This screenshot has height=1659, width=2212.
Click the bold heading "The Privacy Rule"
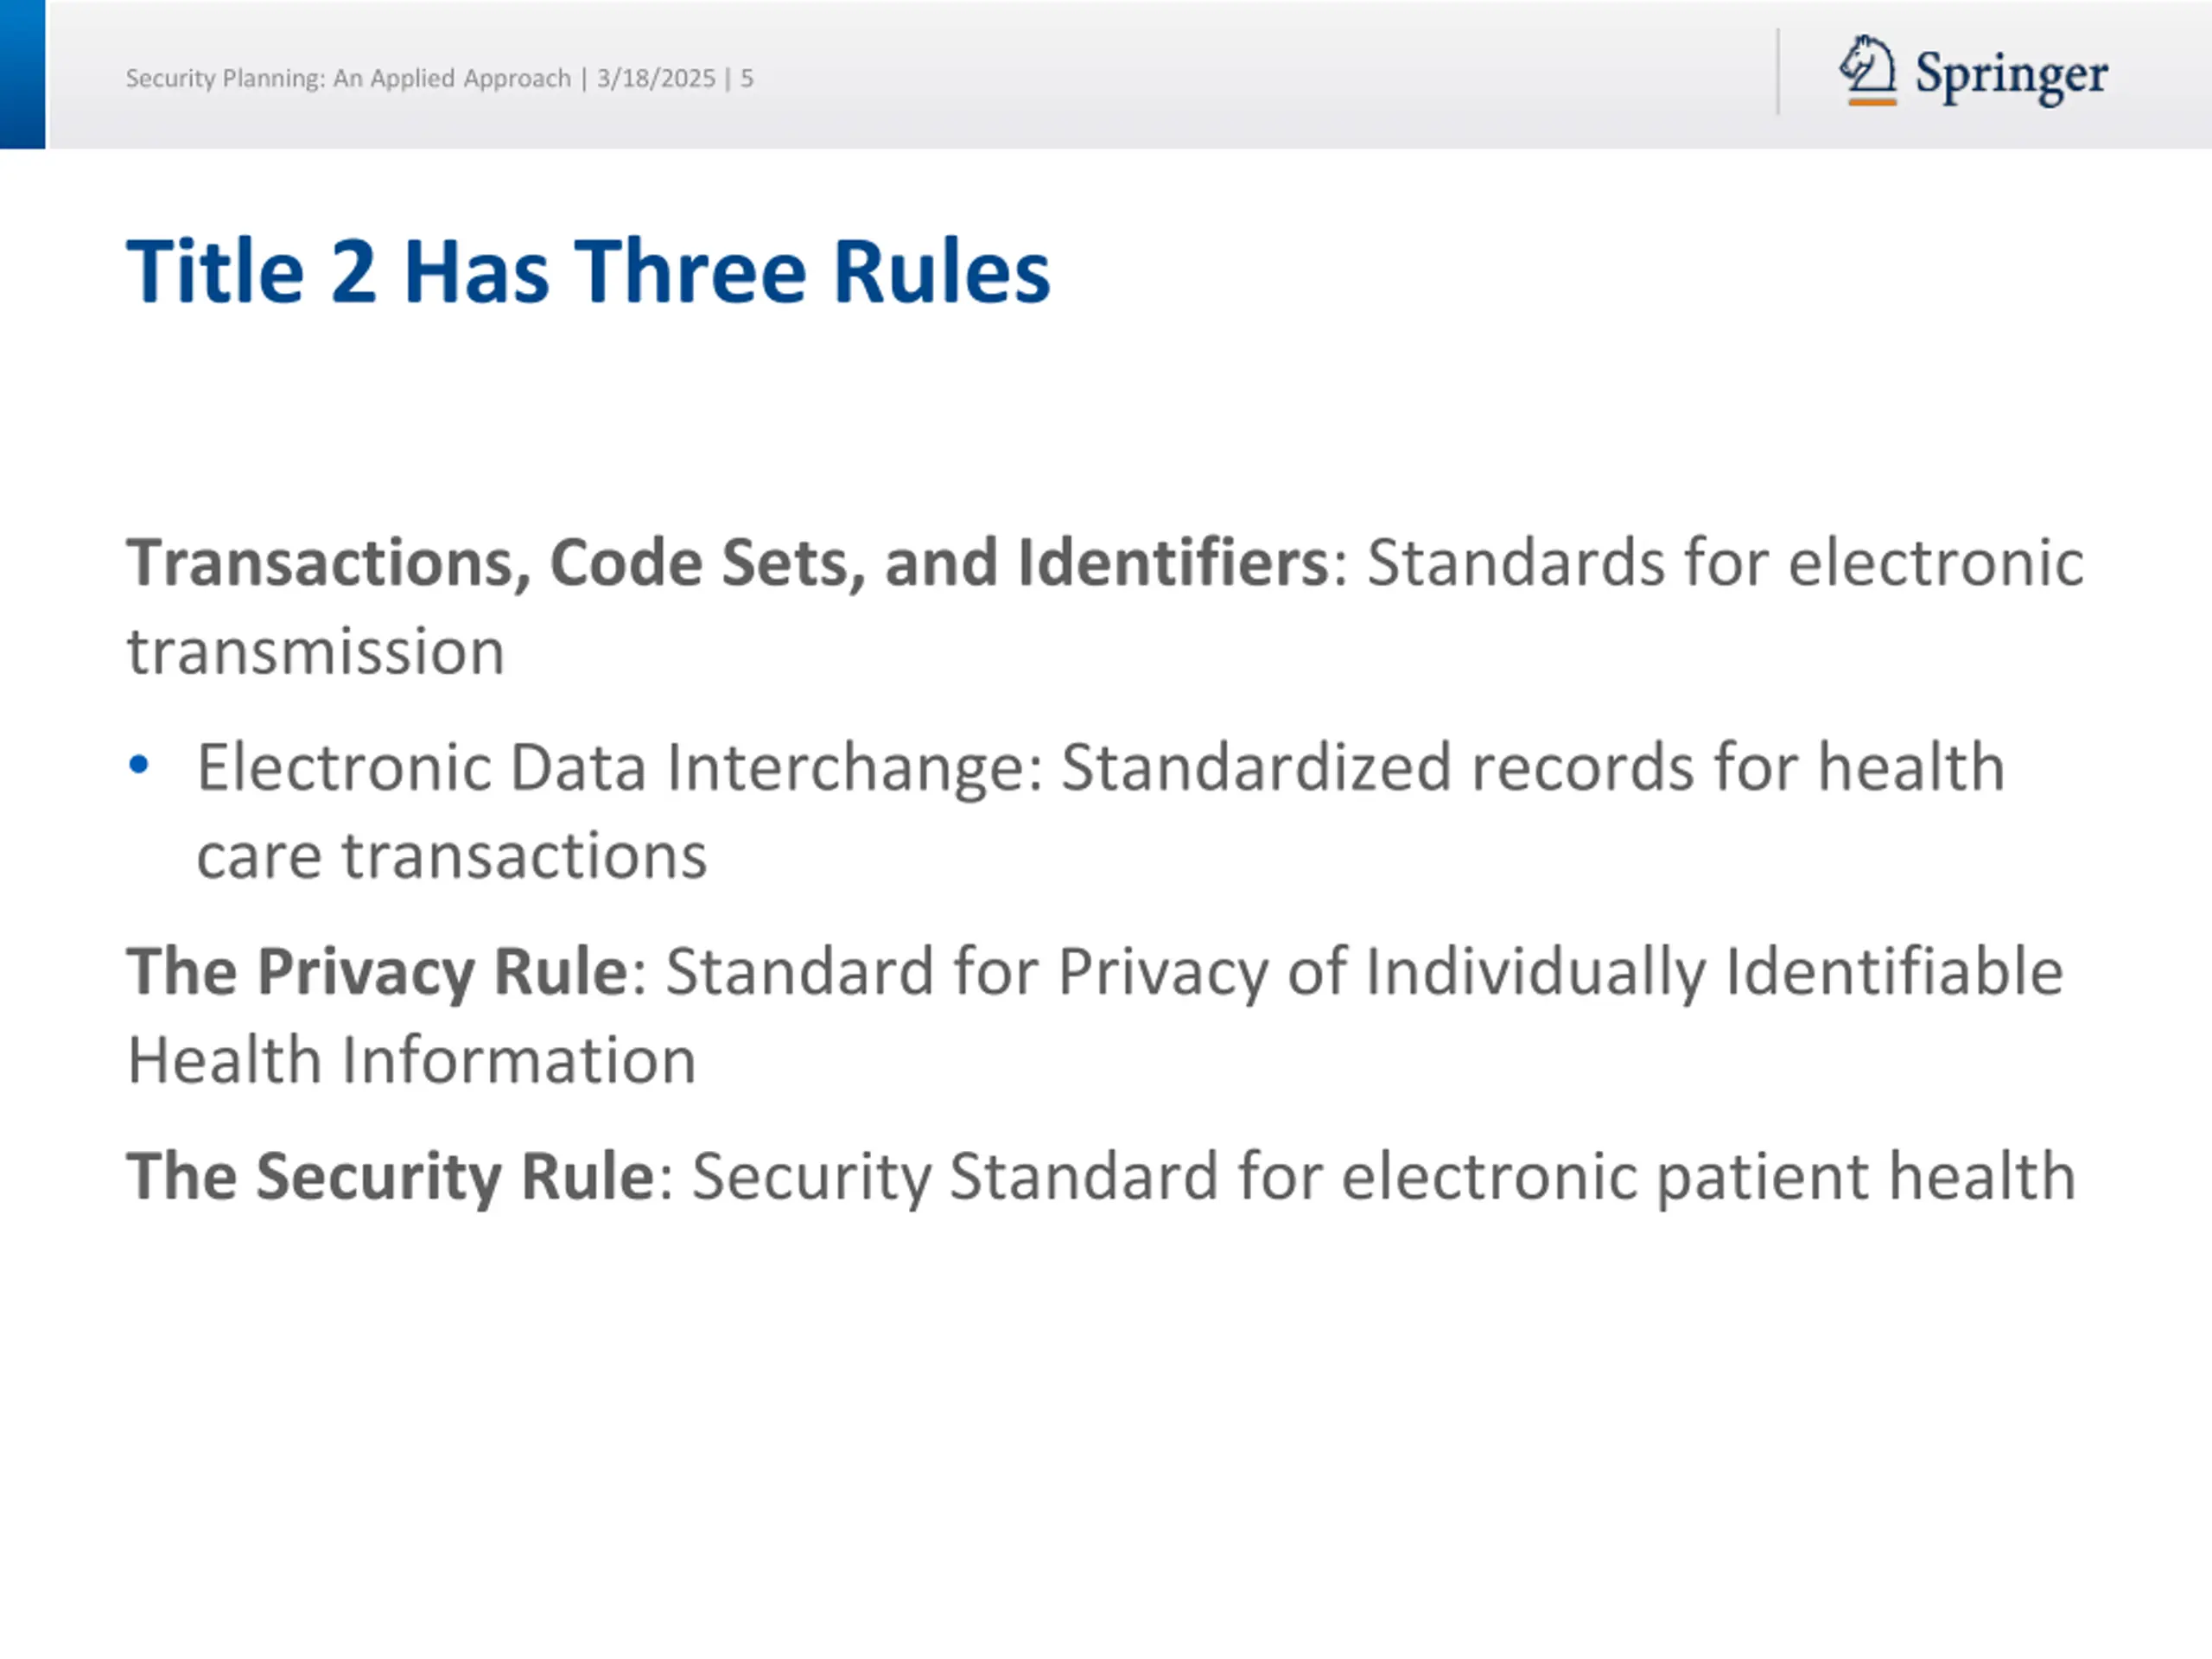click(x=377, y=971)
